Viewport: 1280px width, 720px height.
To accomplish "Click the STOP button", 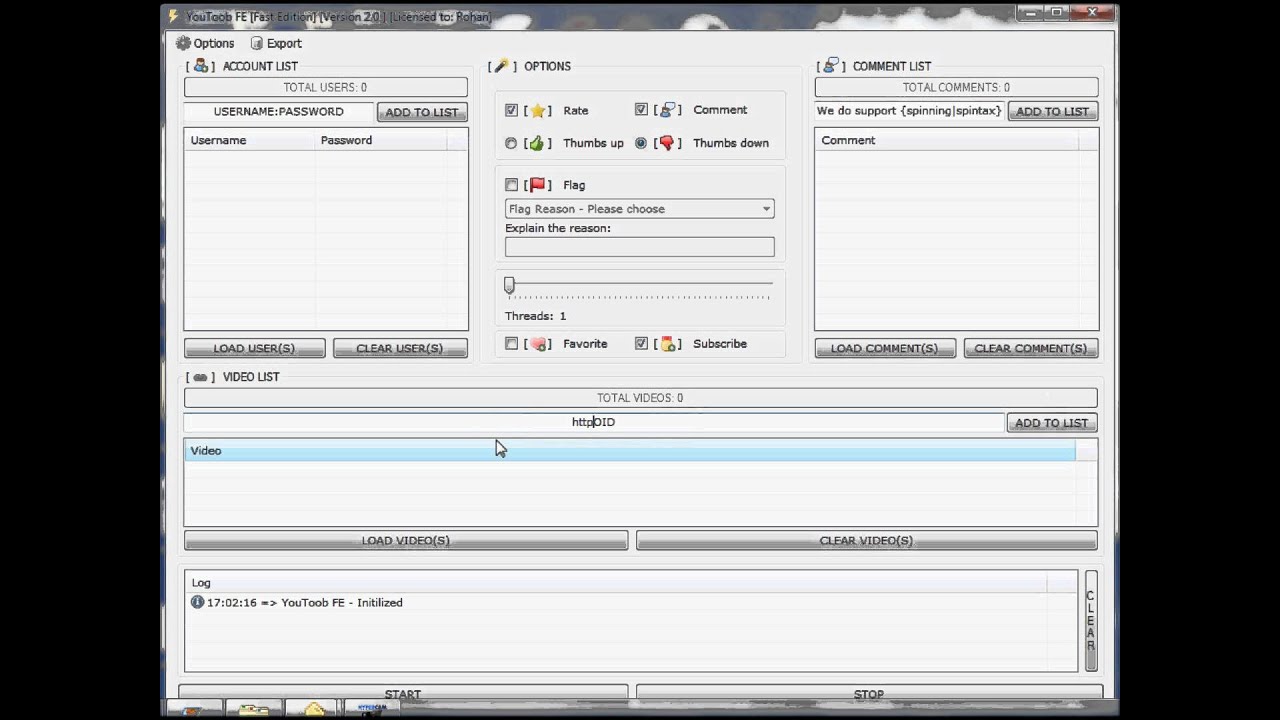I will [869, 693].
